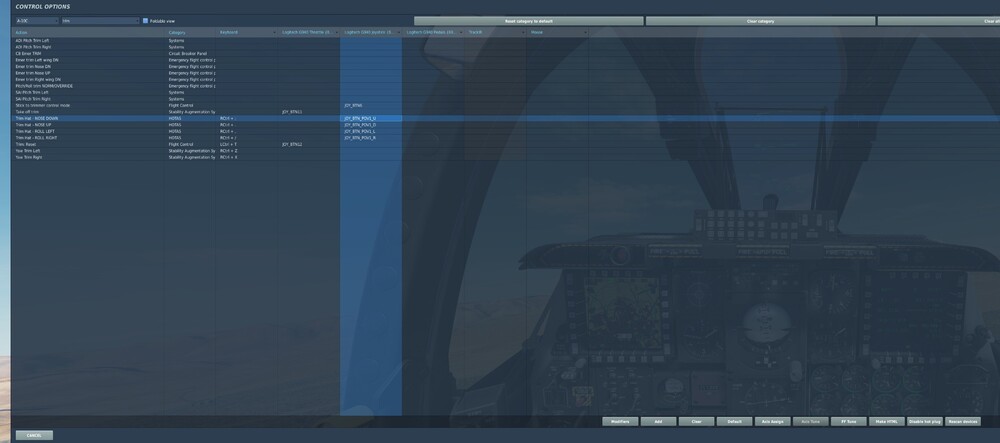Screen dimensions: 1000x443
Task: Open the FF Tune settings
Action: point(849,422)
